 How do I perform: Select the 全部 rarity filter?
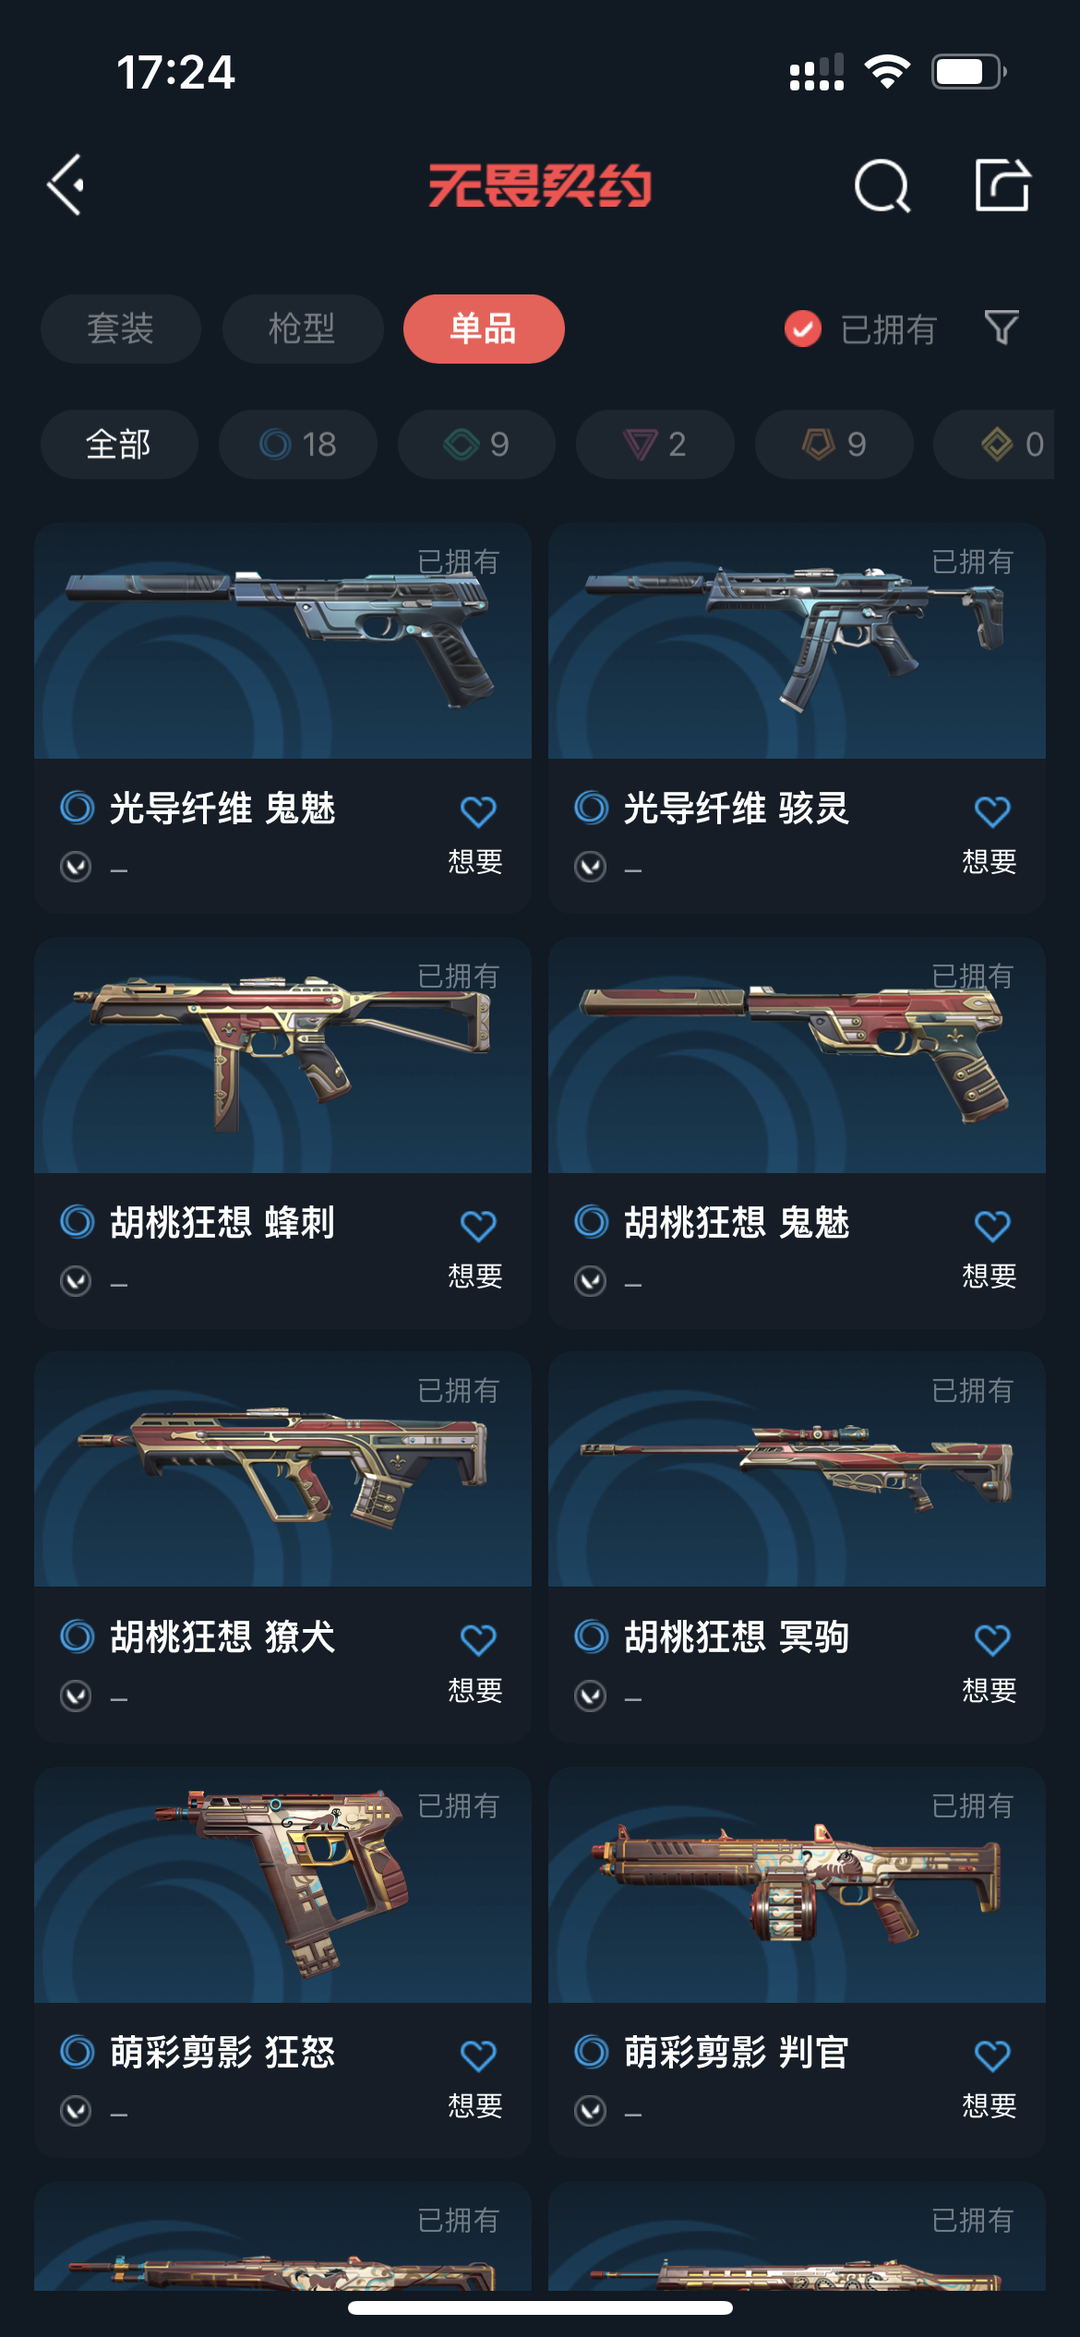(x=119, y=444)
